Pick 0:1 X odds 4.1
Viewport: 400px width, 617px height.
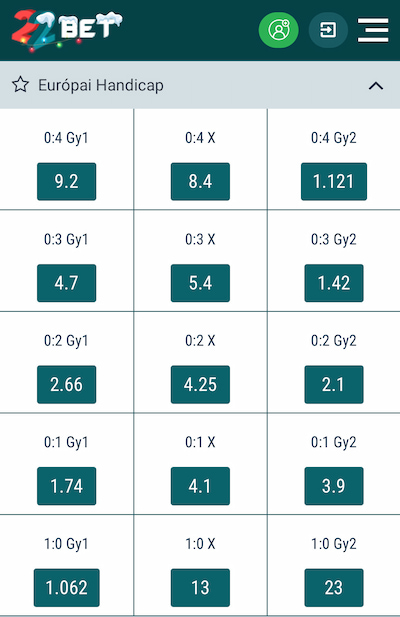[x=200, y=486]
